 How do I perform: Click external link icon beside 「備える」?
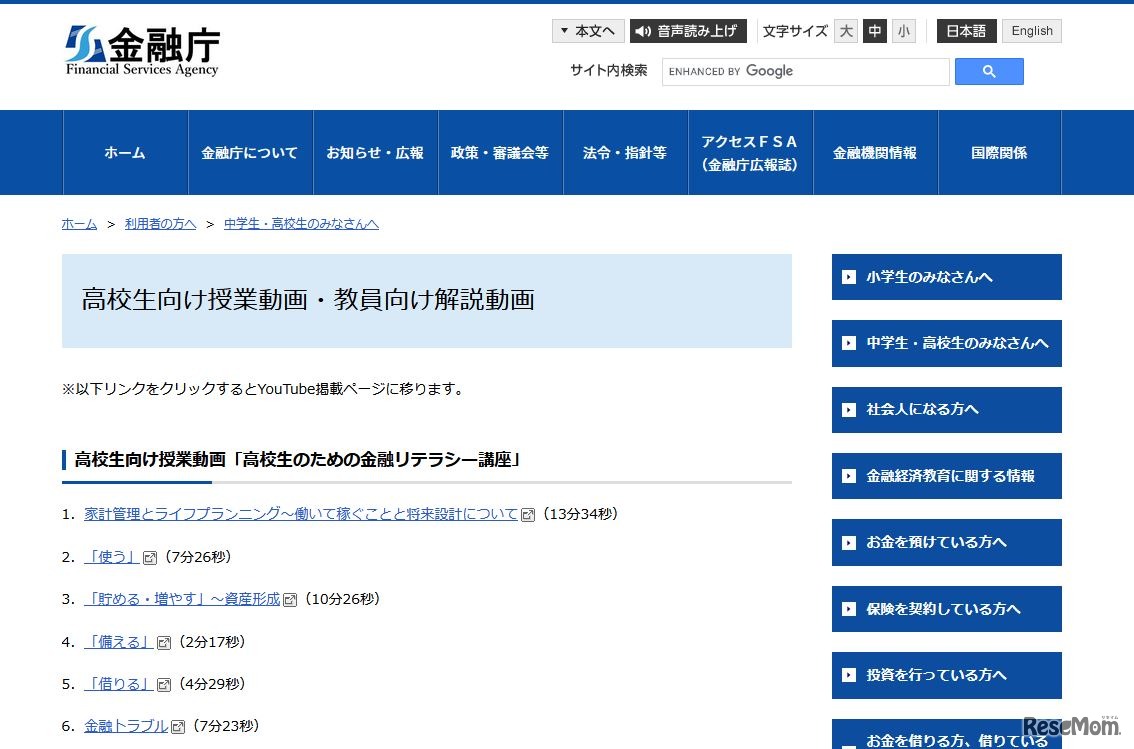point(162,642)
